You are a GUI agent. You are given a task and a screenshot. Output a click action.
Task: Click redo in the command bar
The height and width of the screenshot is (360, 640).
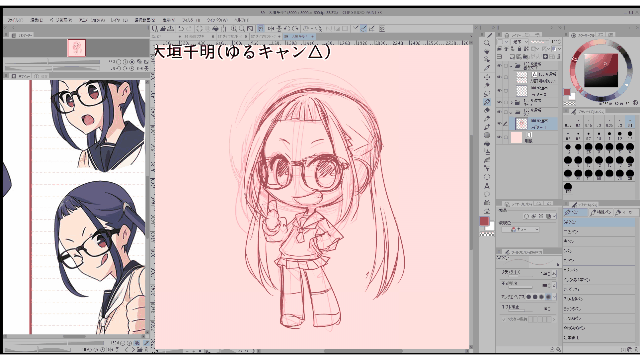pos(189,29)
